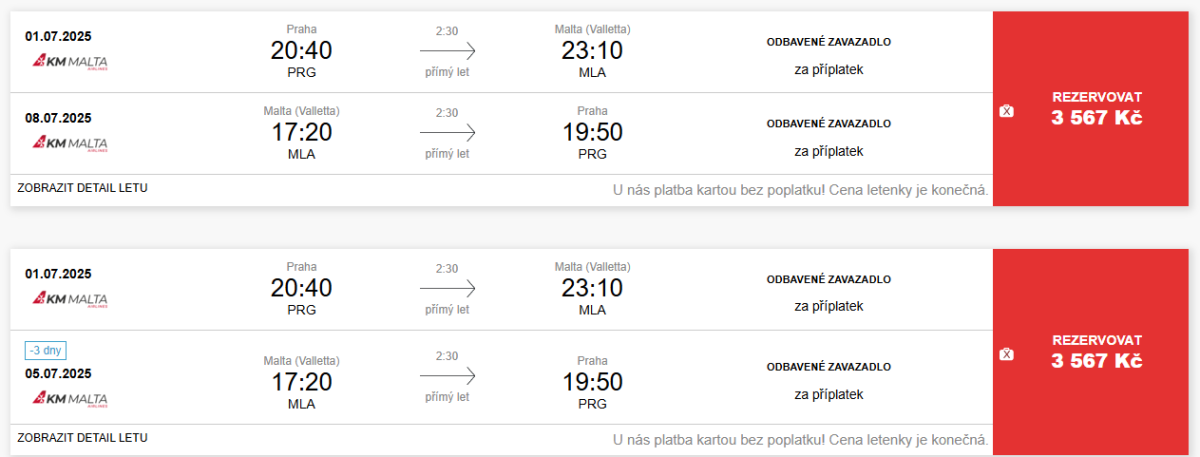
Task: Click the 17:20 departure on 08.07.2025 flight
Action: [x=301, y=132]
